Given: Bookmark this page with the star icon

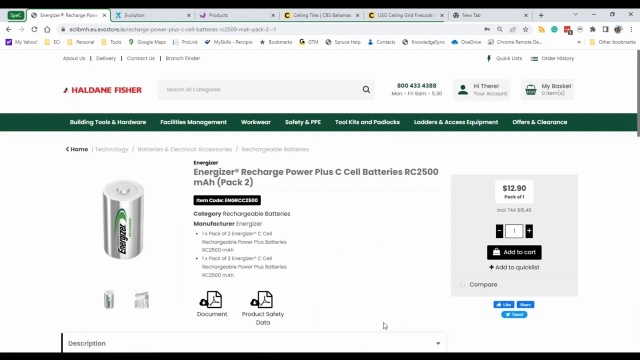Looking at the screenshot, I should pyautogui.click(x=525, y=29).
